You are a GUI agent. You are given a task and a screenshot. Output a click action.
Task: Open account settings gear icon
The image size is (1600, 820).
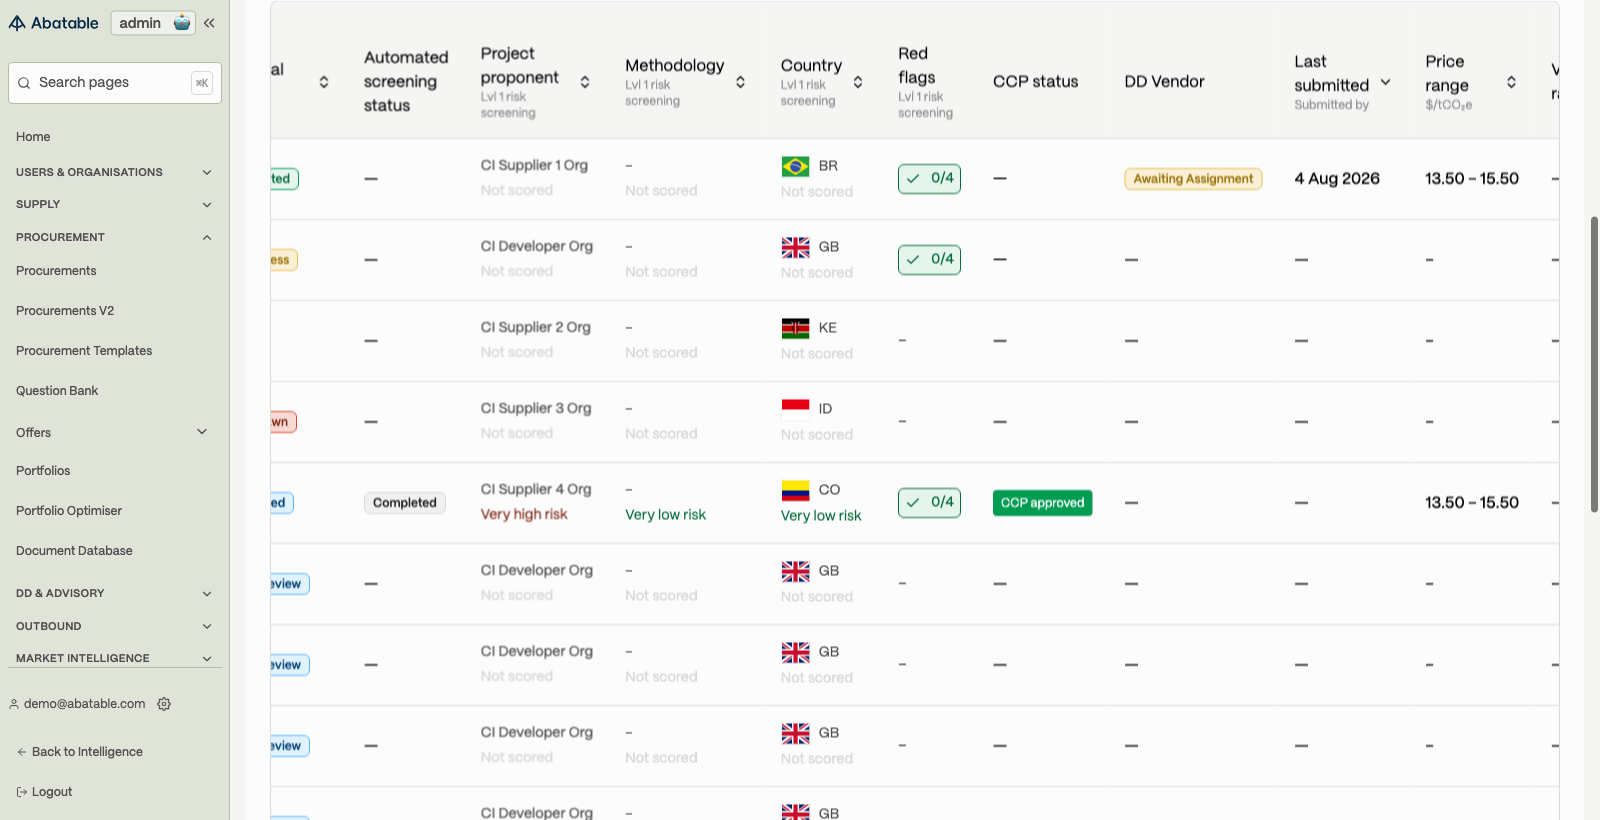(164, 704)
